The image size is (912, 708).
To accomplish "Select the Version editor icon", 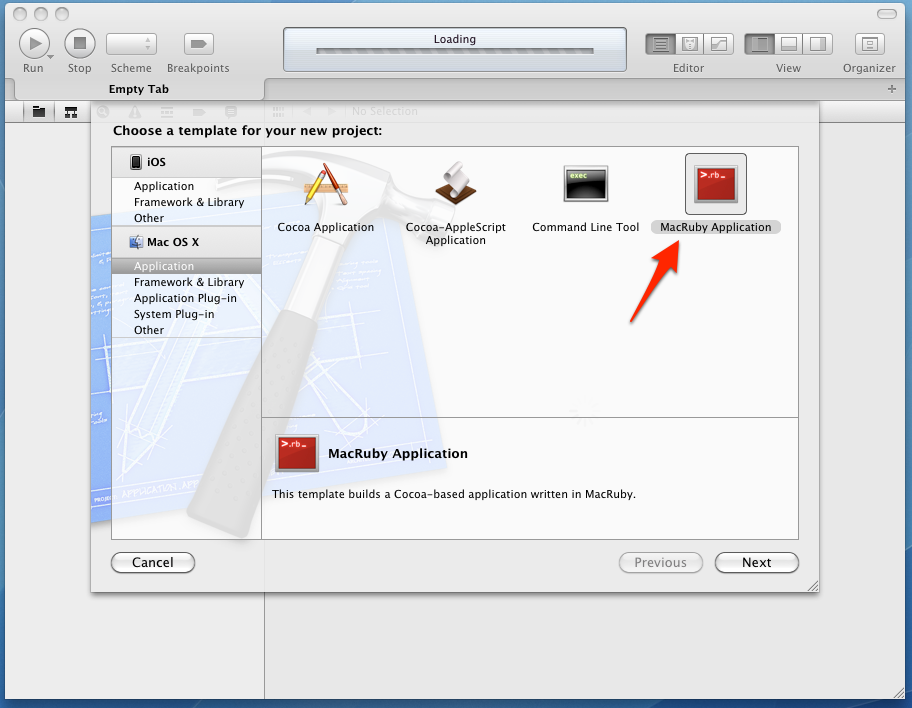I will (719, 44).
